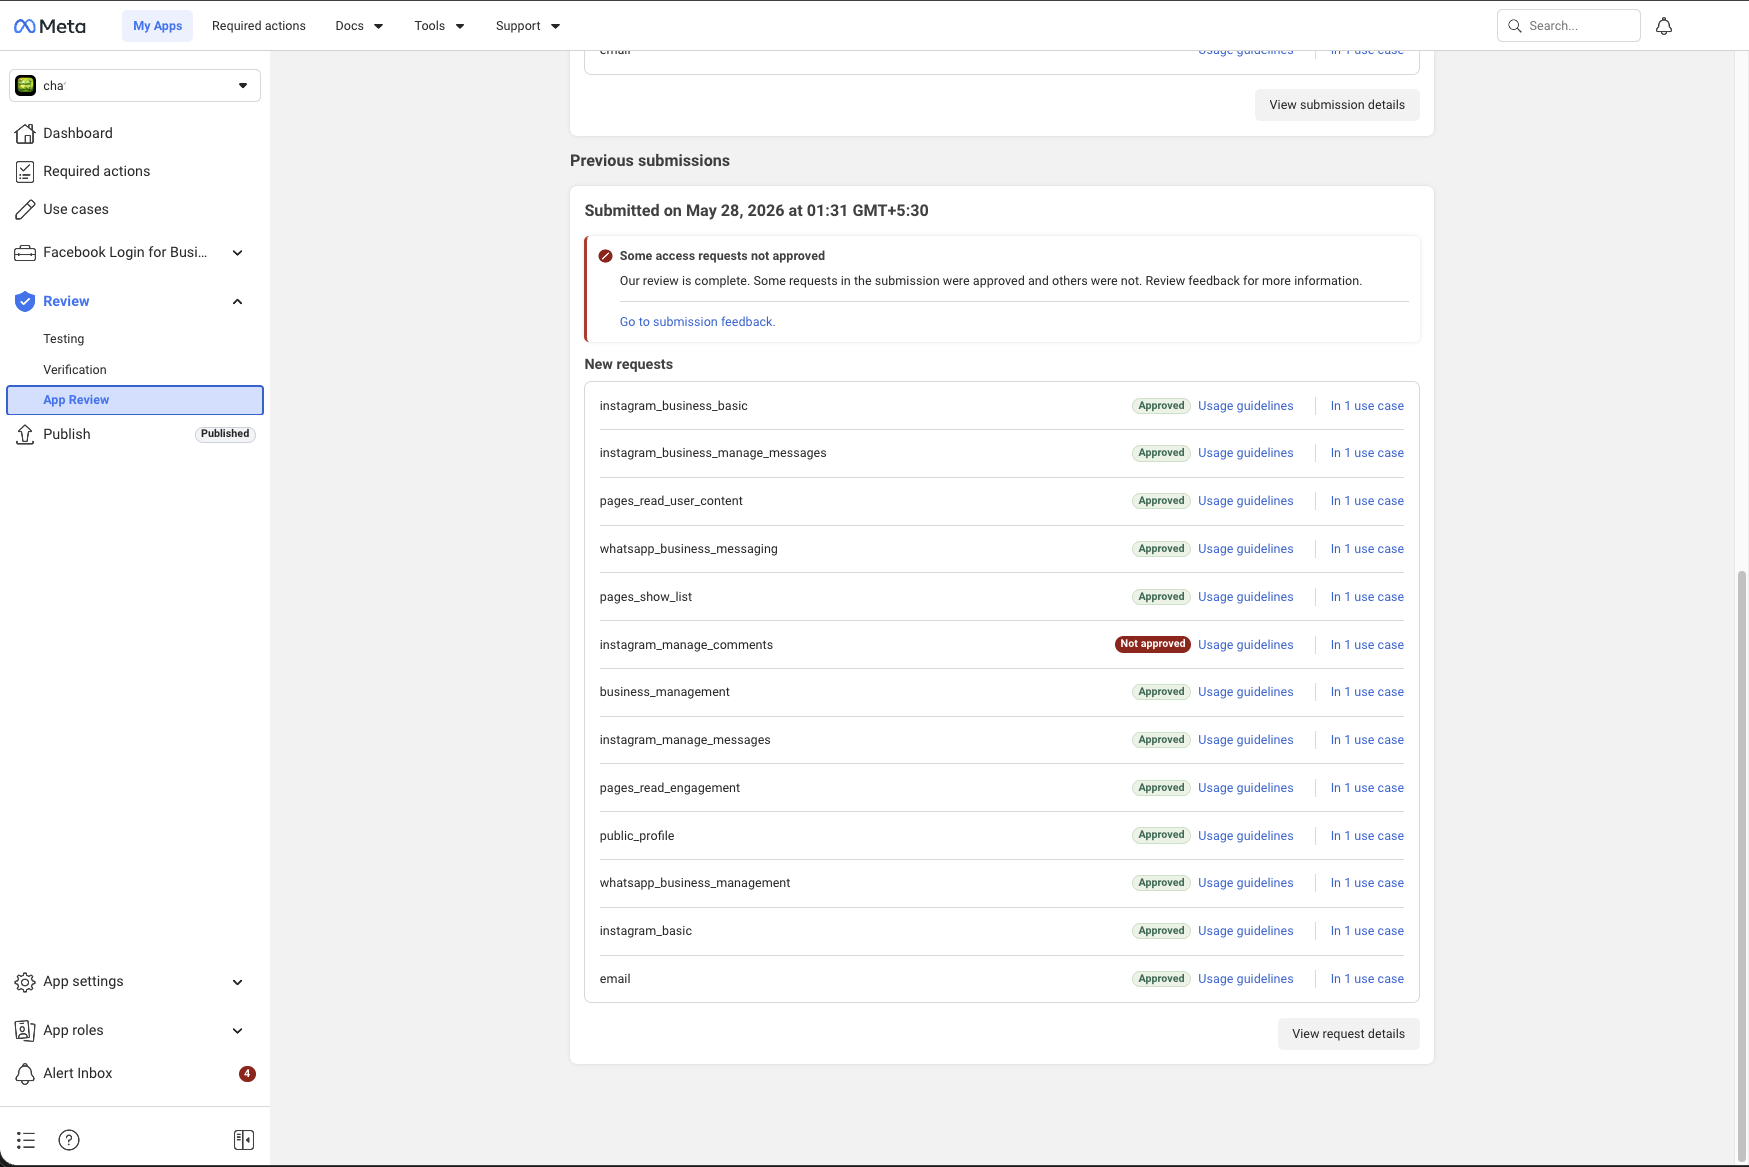Open Required actions in top navigation
The image size is (1749, 1167).
(x=259, y=26)
